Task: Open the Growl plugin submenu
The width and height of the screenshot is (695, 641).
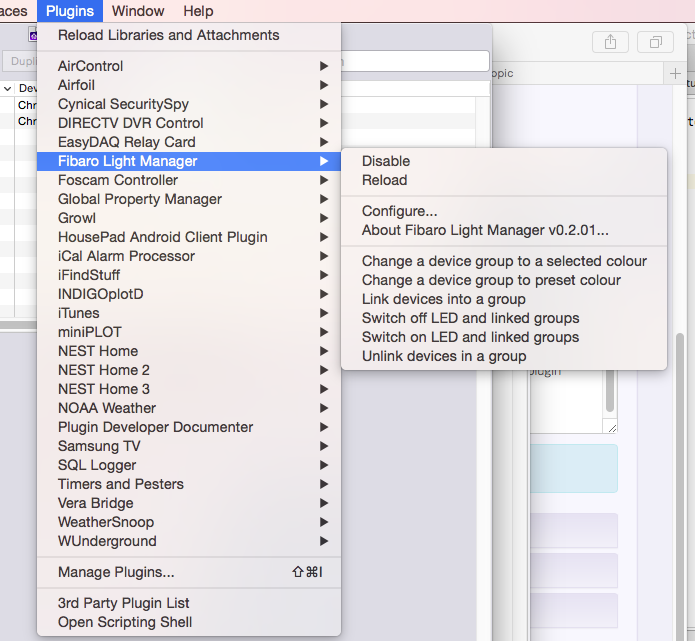Action: (x=189, y=218)
